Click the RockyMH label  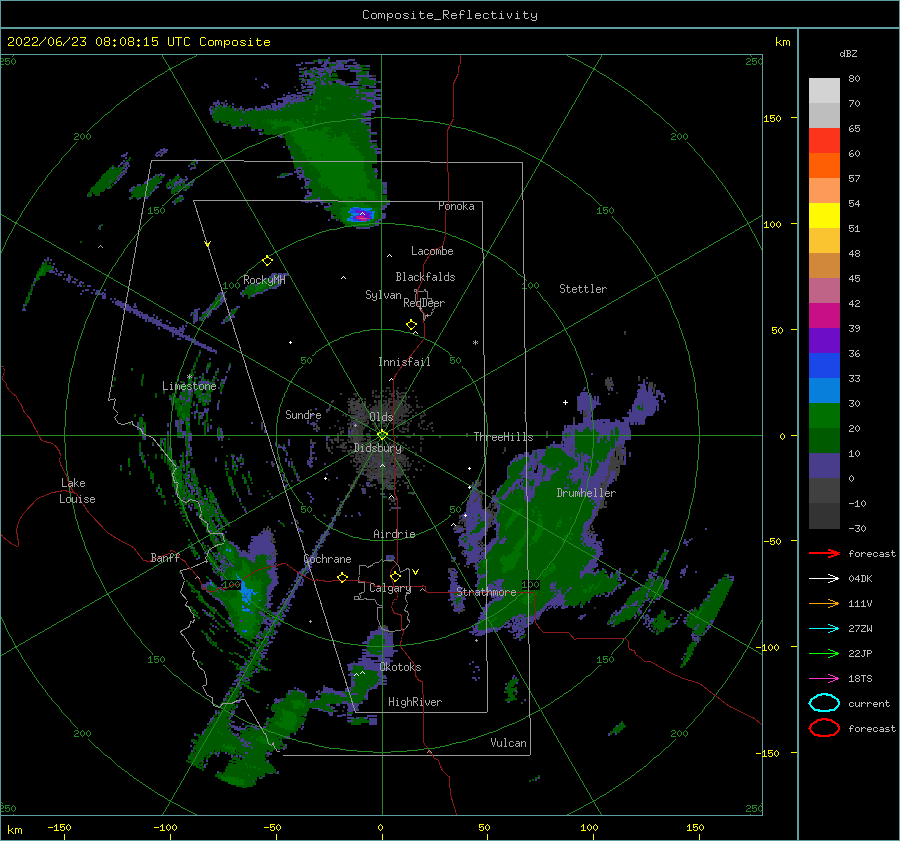[264, 280]
